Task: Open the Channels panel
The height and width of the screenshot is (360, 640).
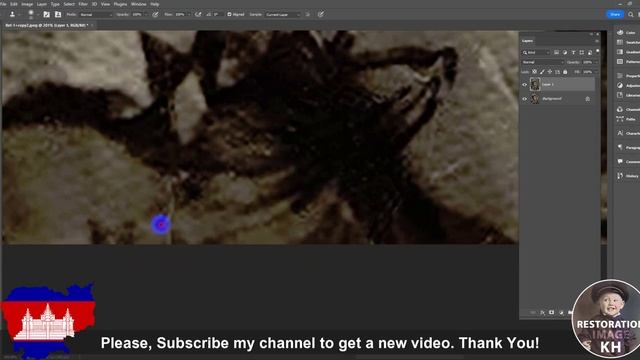Action: coord(628,109)
